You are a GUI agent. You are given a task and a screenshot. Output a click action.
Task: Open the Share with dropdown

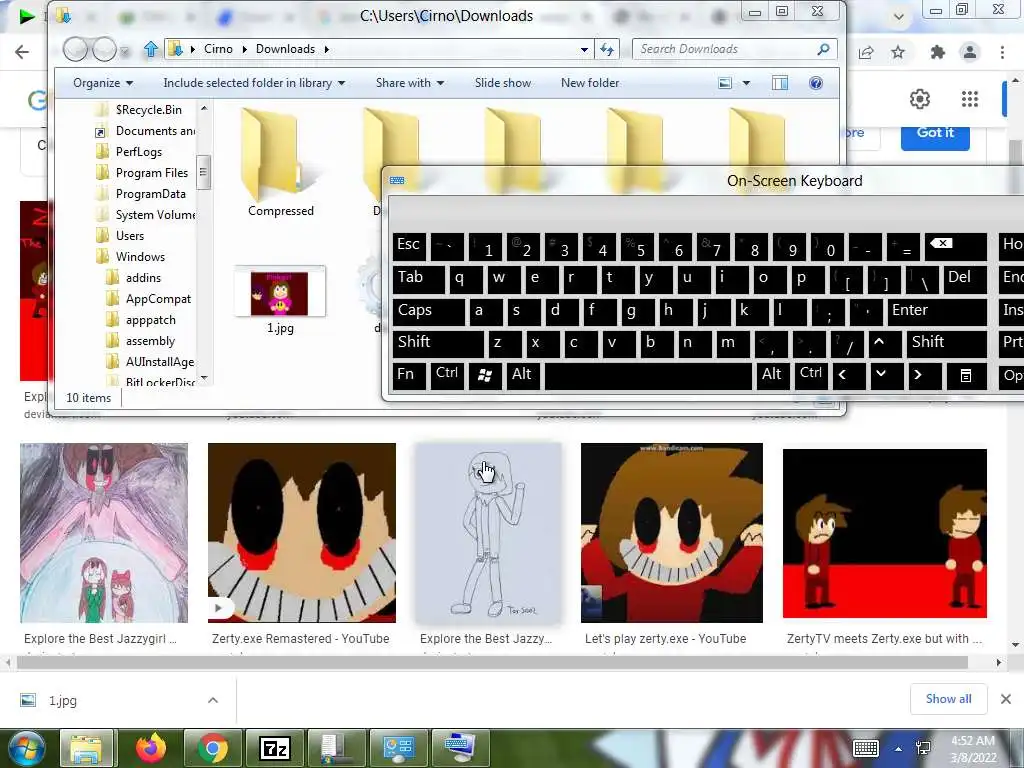409,83
